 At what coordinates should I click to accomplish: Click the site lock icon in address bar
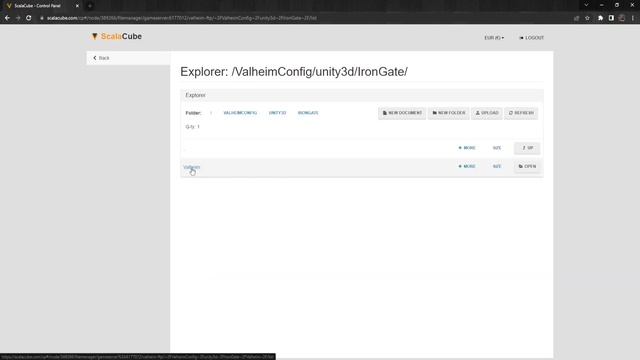[x=42, y=18]
